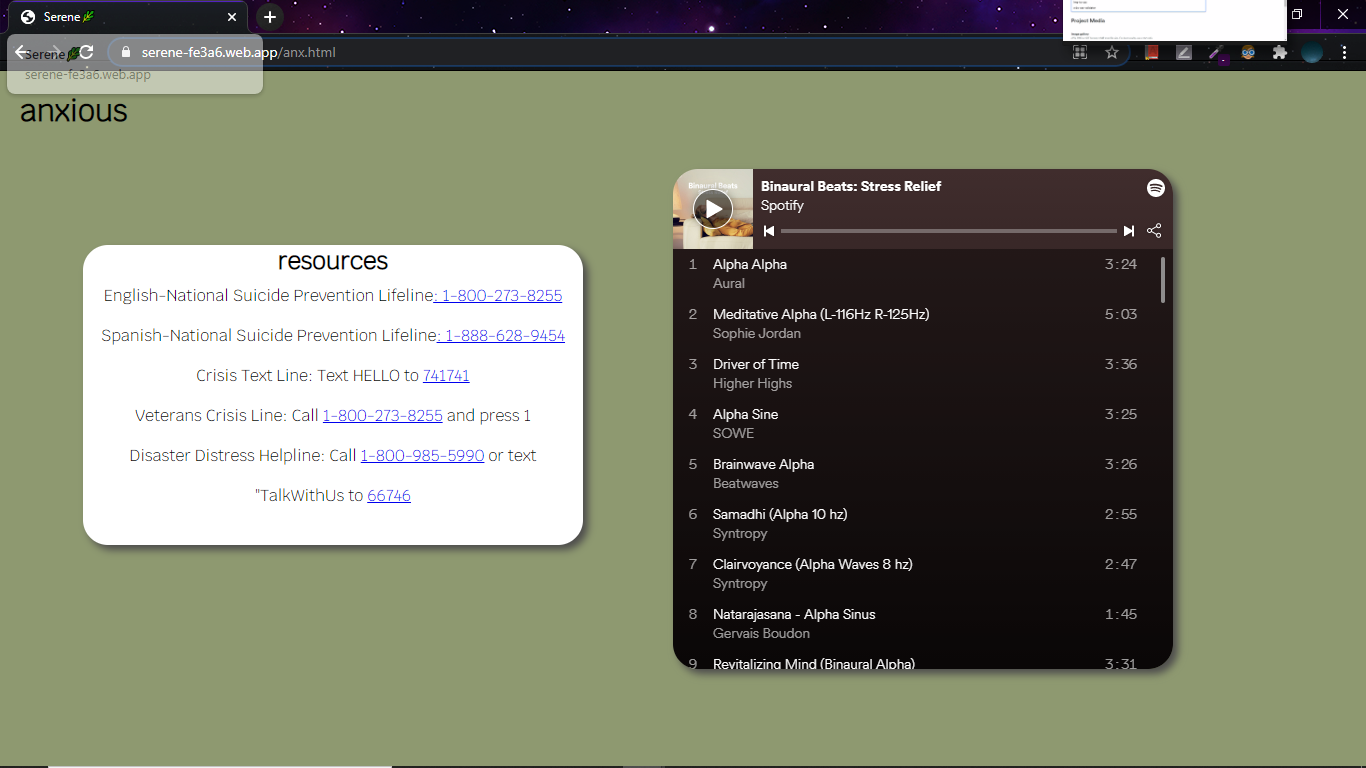The width and height of the screenshot is (1366, 768).
Task: Restore down the Chrome window
Action: click(1298, 14)
